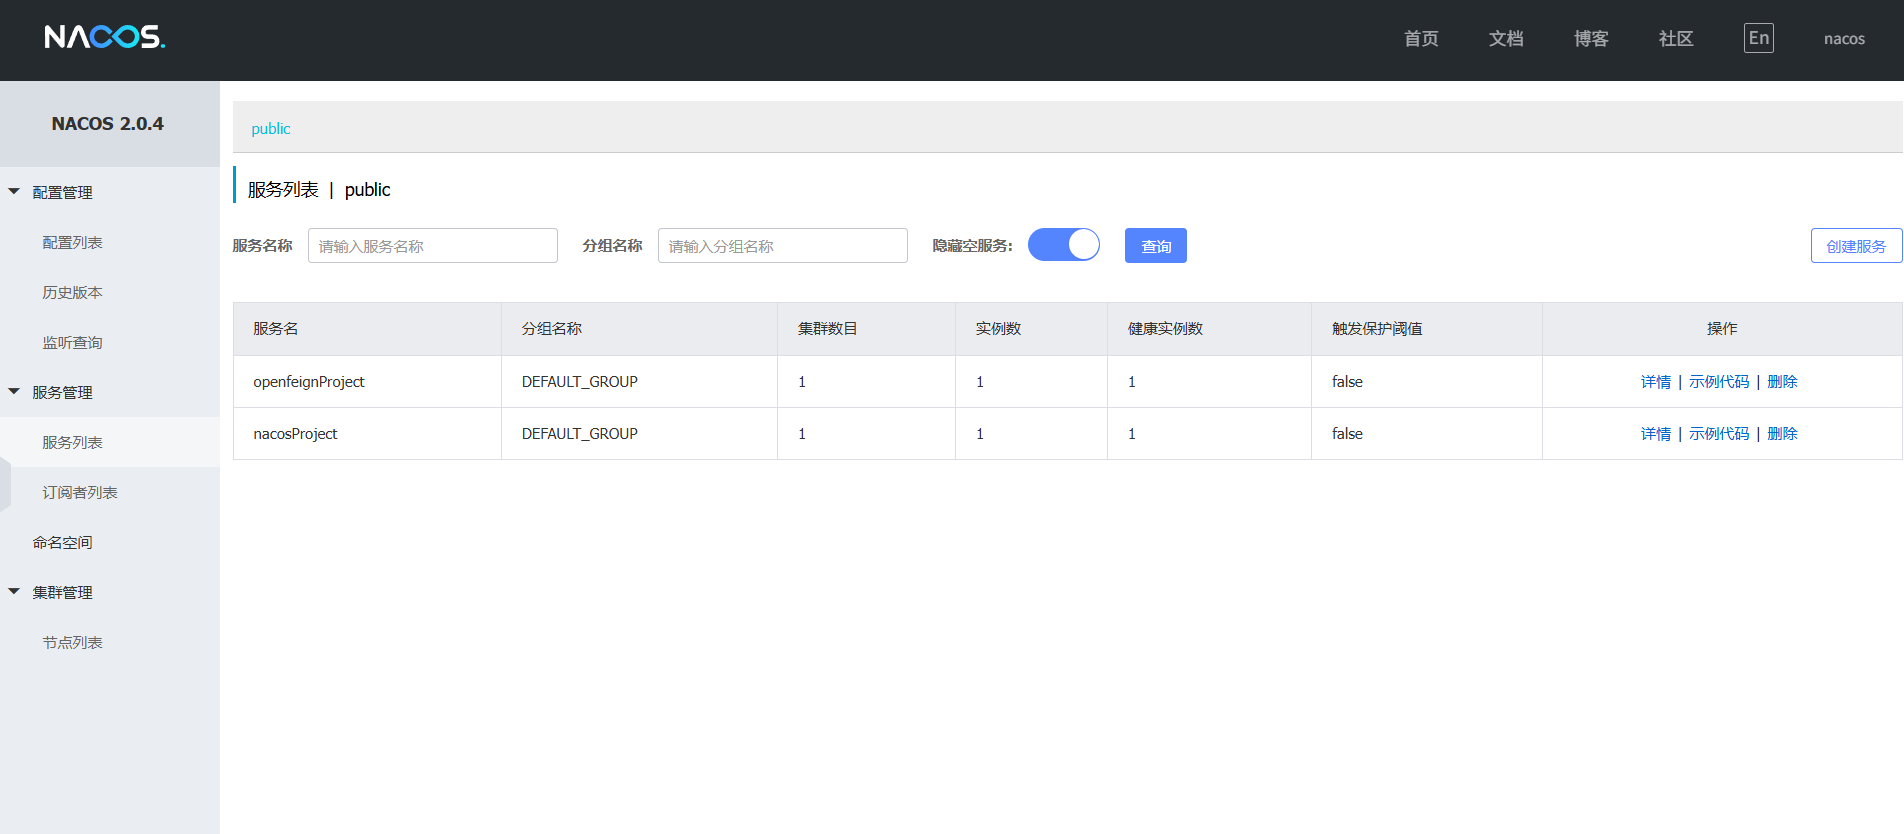Open 节点列表 in the sidebar
The height and width of the screenshot is (834, 1904).
pyautogui.click(x=72, y=642)
